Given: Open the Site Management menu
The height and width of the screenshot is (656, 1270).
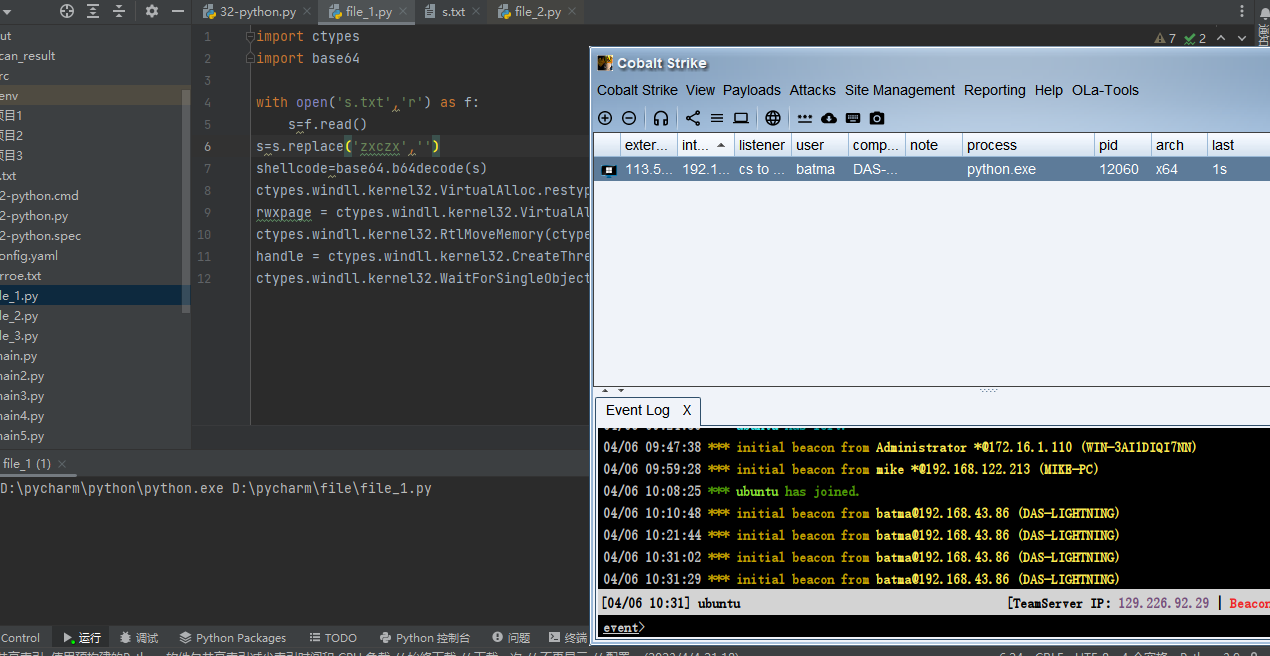Looking at the screenshot, I should pos(900,90).
